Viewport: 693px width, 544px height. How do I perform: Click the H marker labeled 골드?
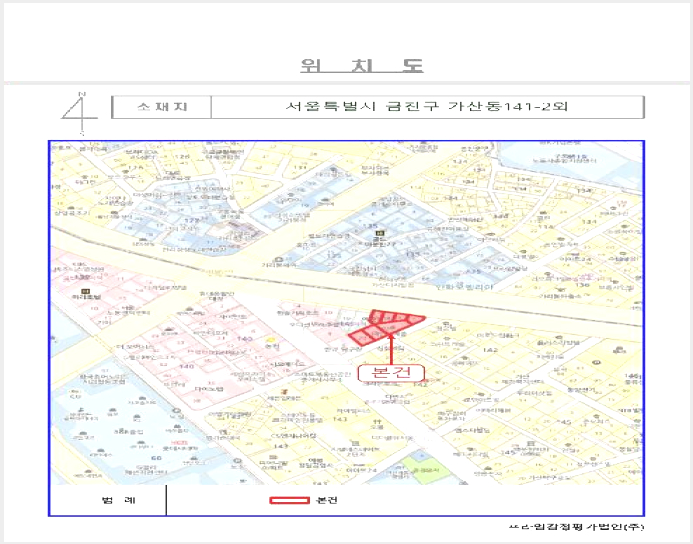click(x=378, y=233)
